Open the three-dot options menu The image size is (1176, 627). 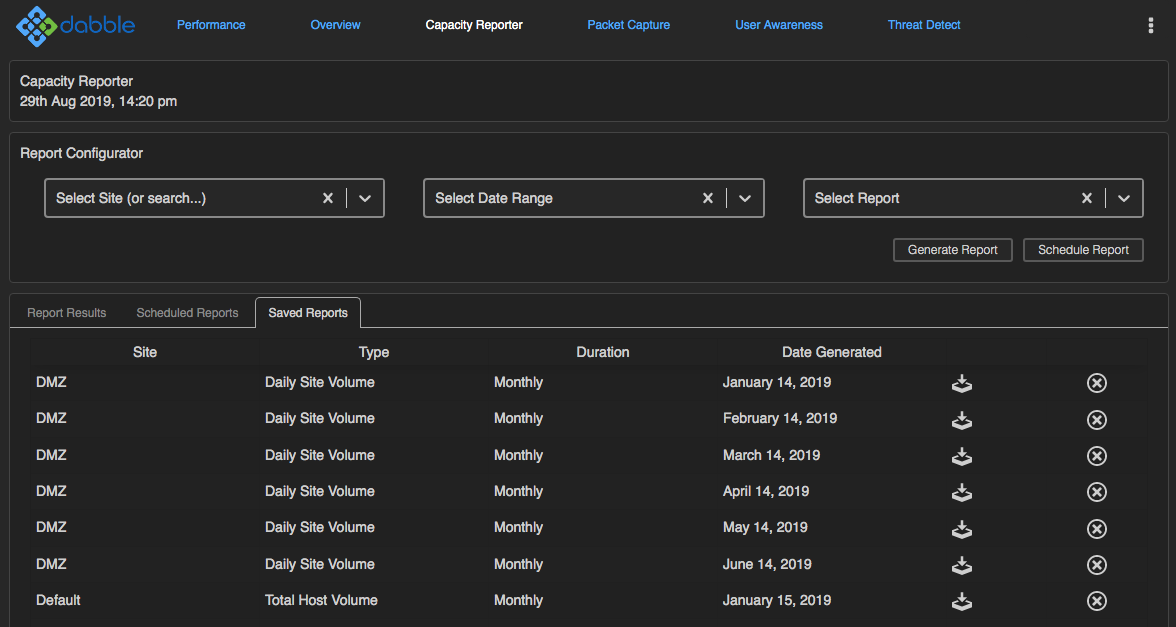pos(1151,26)
